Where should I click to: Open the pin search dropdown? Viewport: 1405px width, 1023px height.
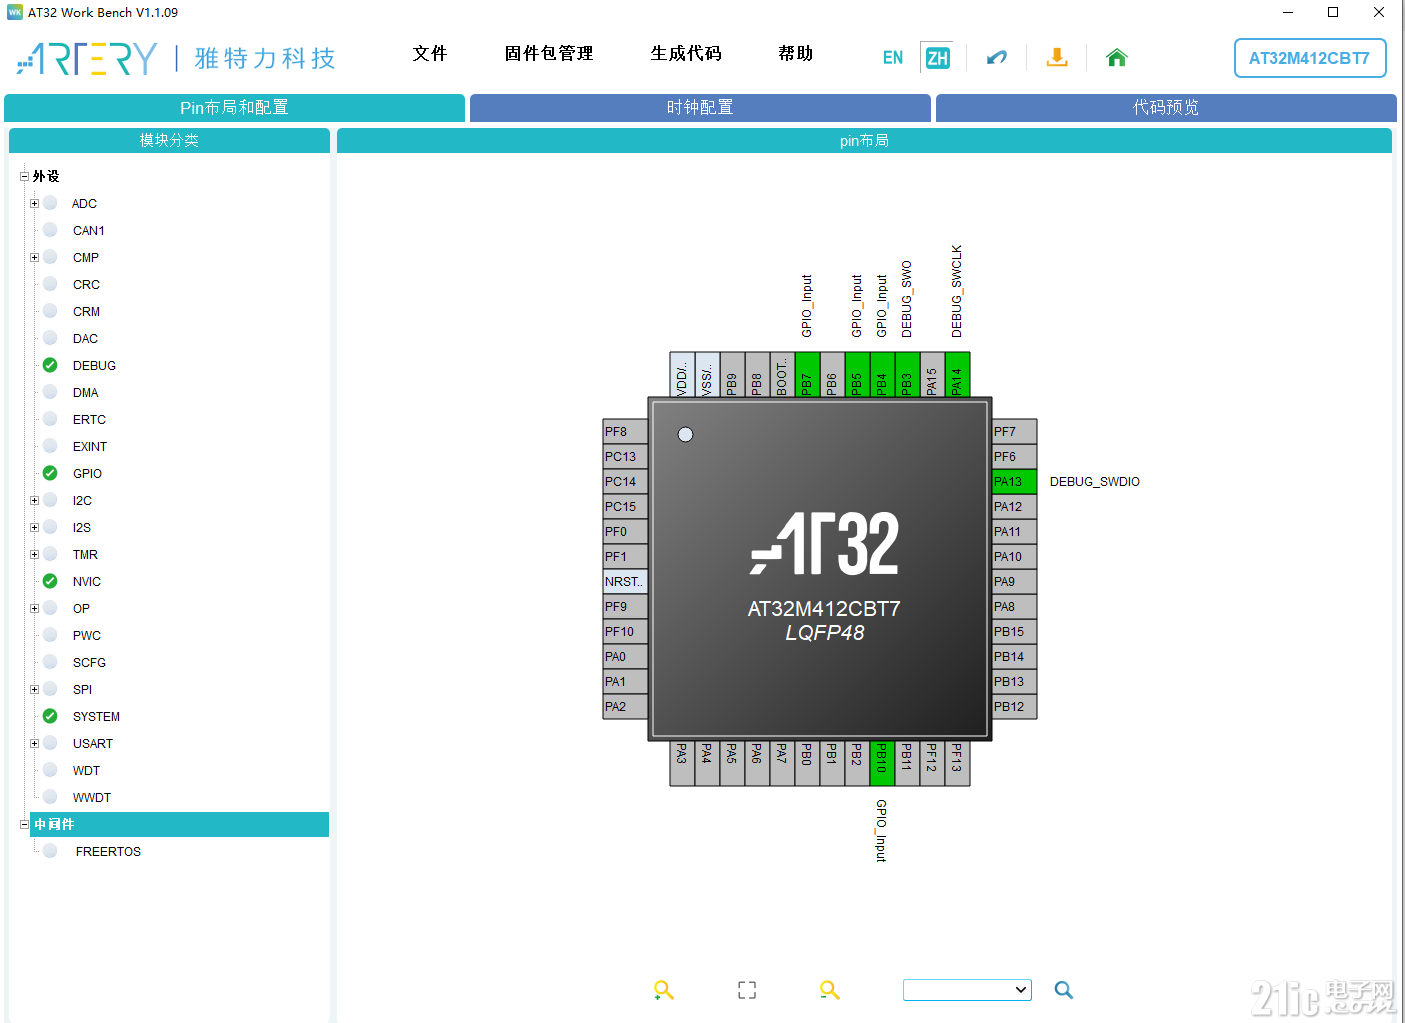[x=967, y=990]
